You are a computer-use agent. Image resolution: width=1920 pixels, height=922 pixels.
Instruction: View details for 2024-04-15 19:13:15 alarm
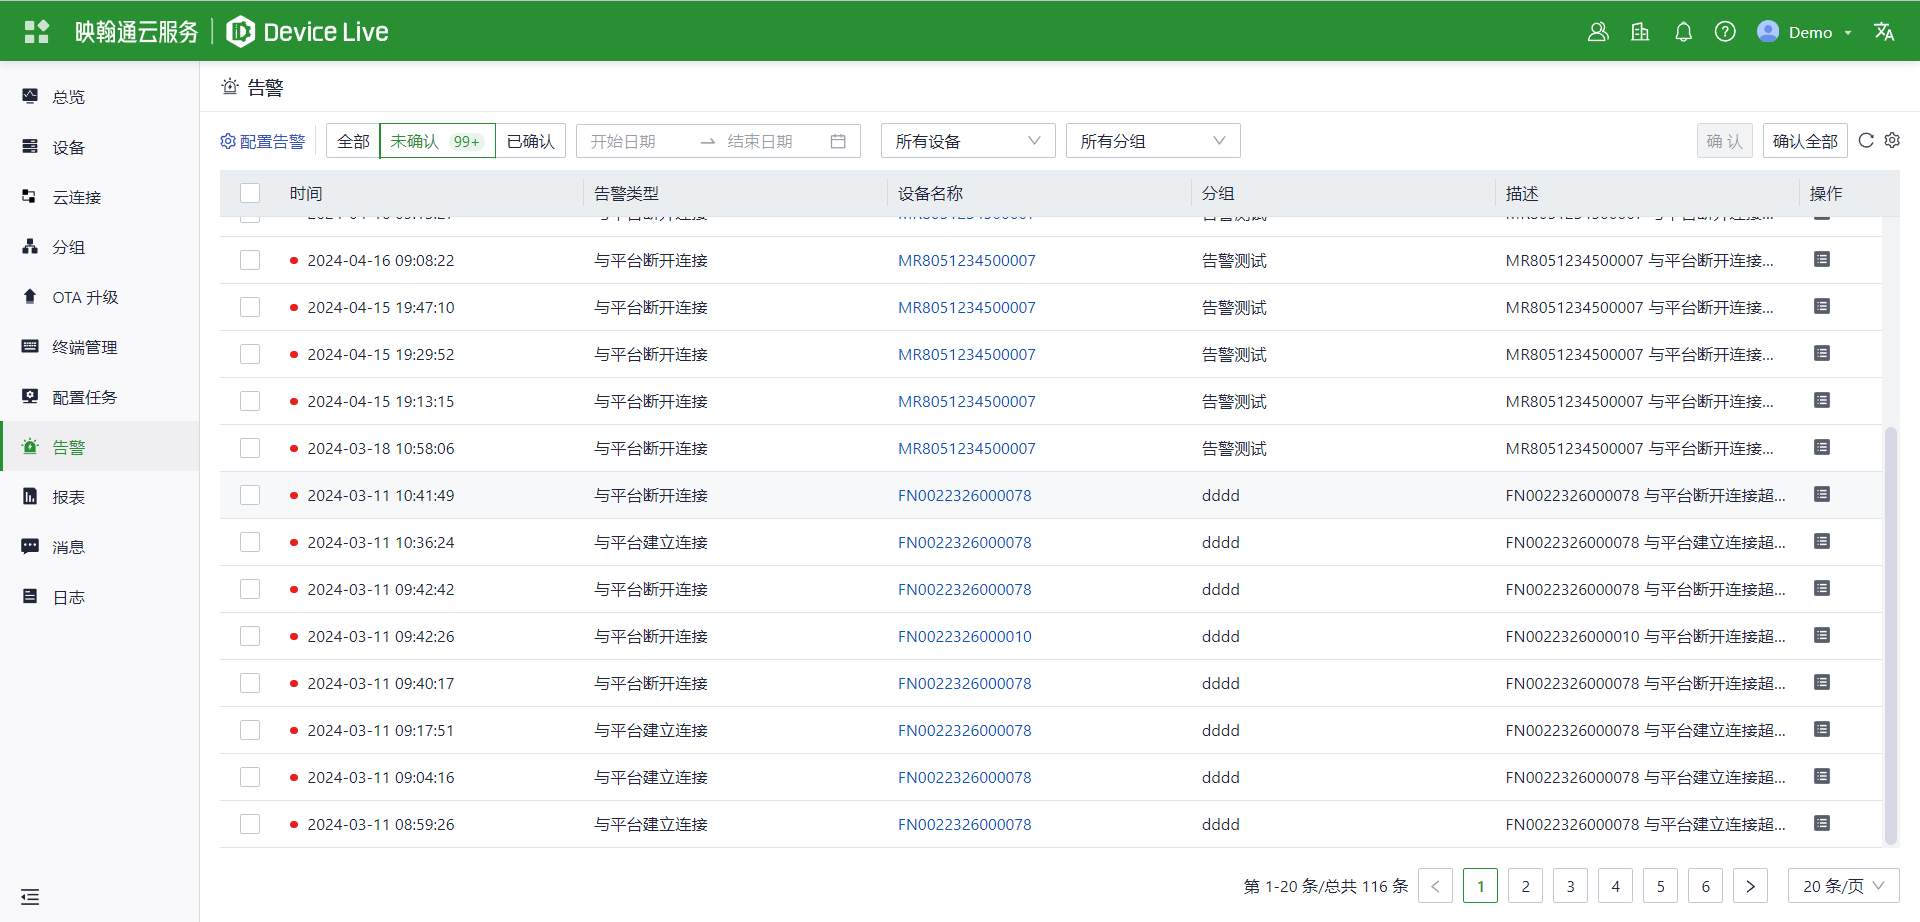pos(1822,400)
